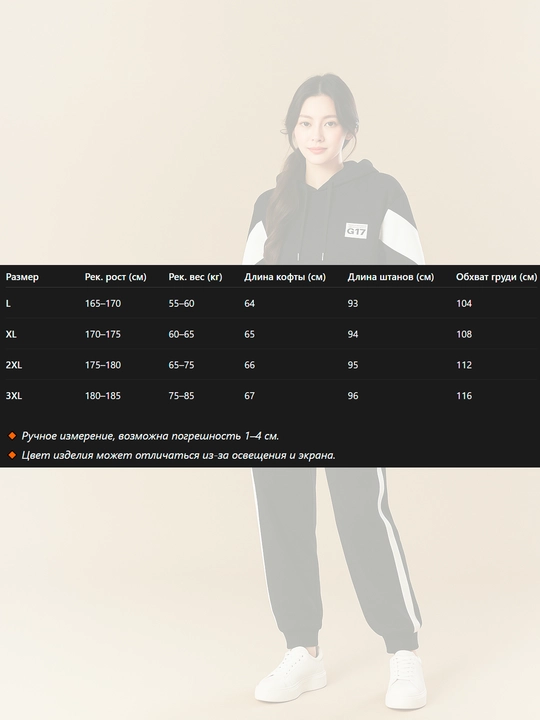This screenshot has width=540, height=720.
Task: Click height value 180–185
Action: (x=103, y=396)
